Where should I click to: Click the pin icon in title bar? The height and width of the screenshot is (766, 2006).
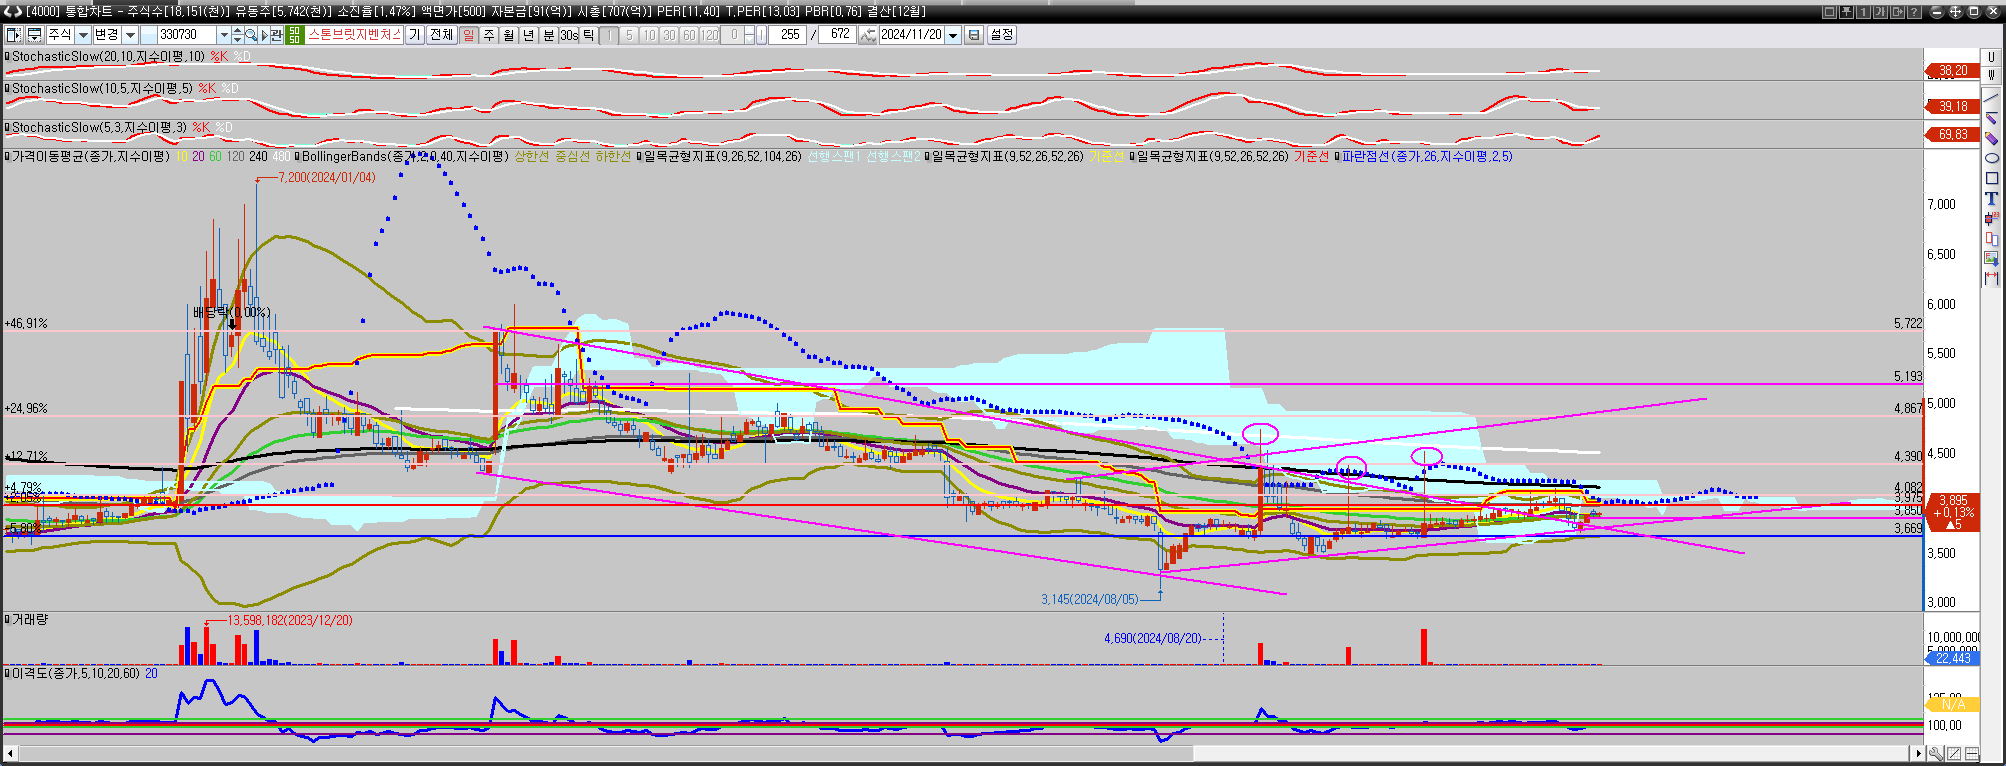[x=1846, y=12]
